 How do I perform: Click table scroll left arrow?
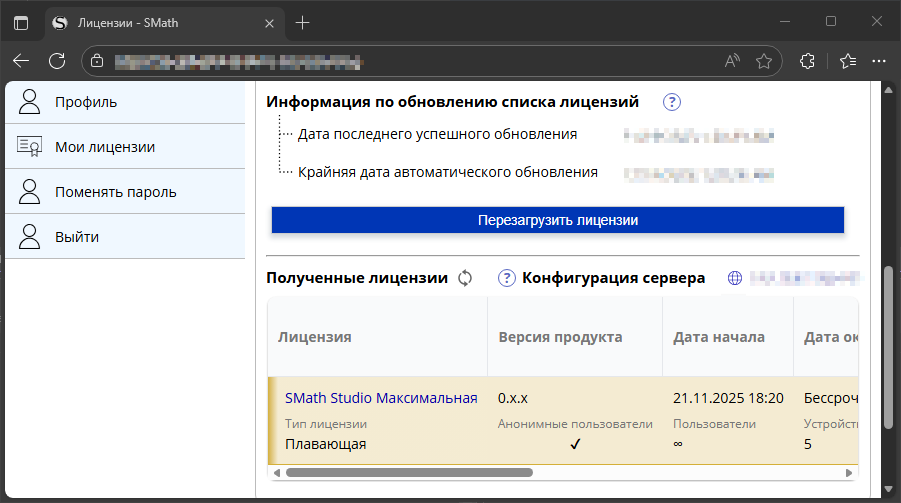[x=277, y=473]
